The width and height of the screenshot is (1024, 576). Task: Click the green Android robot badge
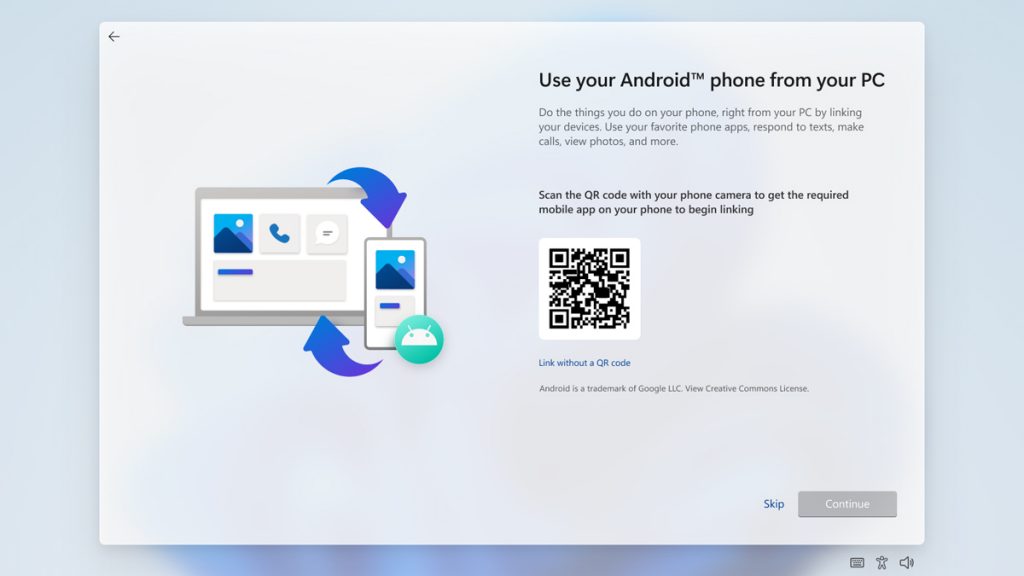[419, 340]
